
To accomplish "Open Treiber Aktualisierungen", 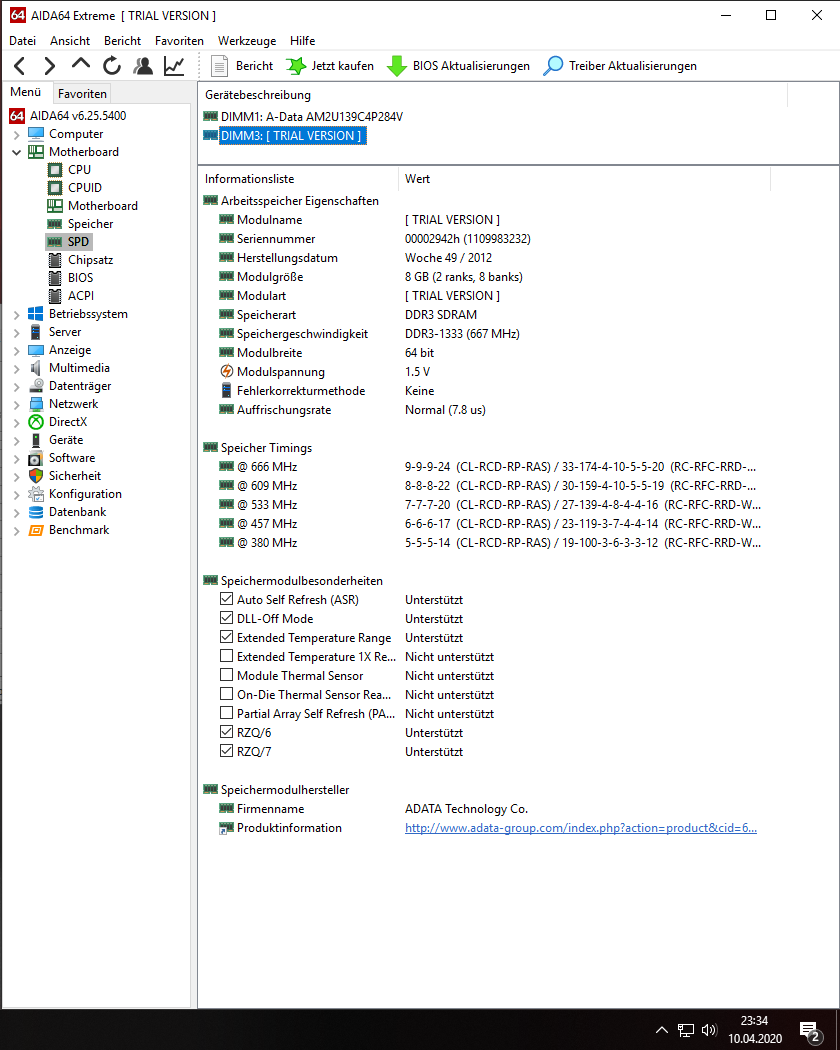I will click(620, 66).
